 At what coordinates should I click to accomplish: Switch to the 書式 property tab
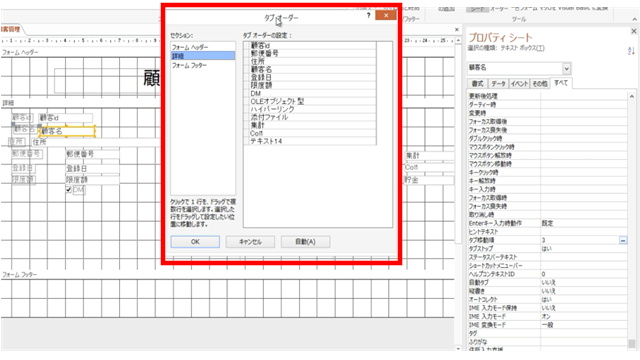[477, 84]
